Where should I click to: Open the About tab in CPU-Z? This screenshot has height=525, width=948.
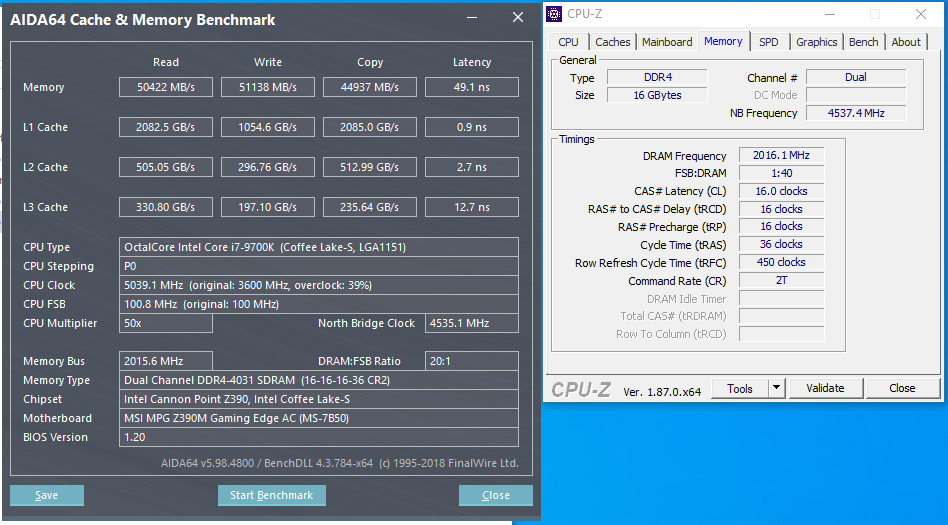(x=906, y=42)
